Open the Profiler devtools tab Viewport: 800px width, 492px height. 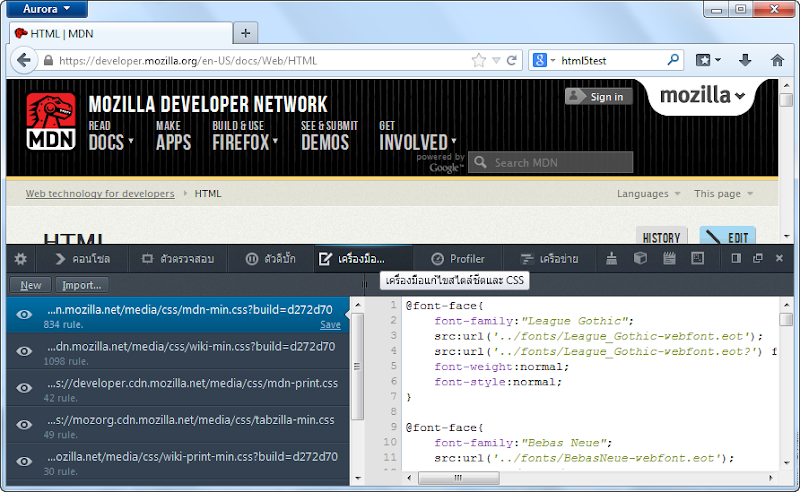tap(458, 259)
